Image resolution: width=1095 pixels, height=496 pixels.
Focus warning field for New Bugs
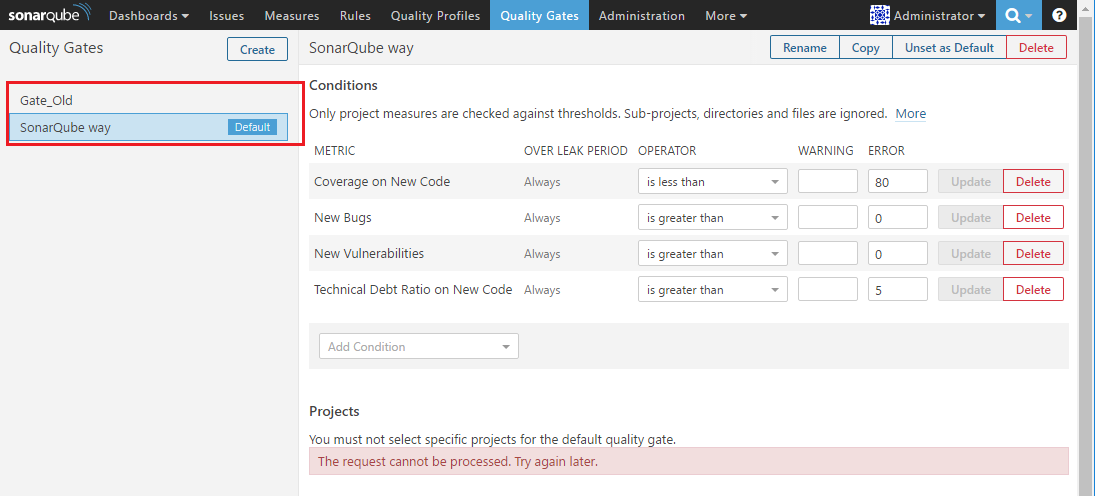tap(828, 217)
